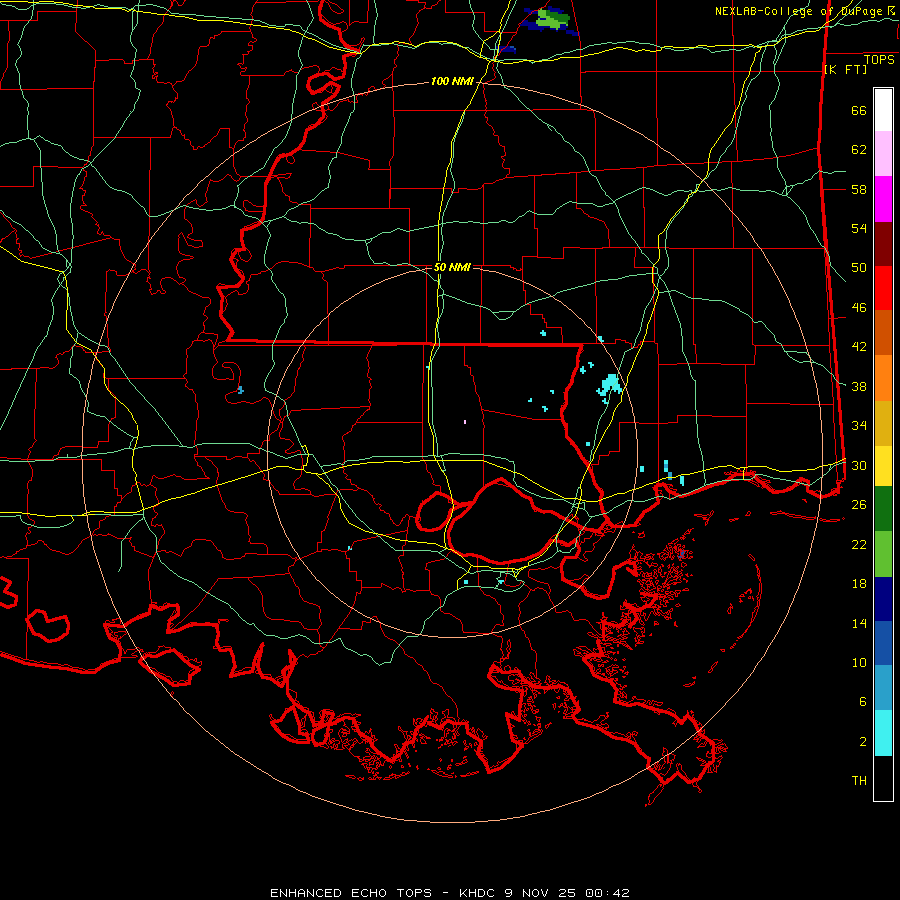Click the "54" legend value
The image size is (900, 900).
(859, 228)
